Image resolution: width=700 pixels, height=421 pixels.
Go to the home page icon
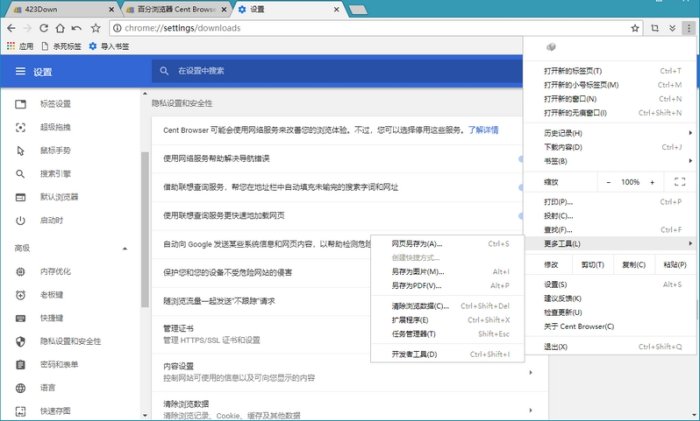(x=60, y=28)
